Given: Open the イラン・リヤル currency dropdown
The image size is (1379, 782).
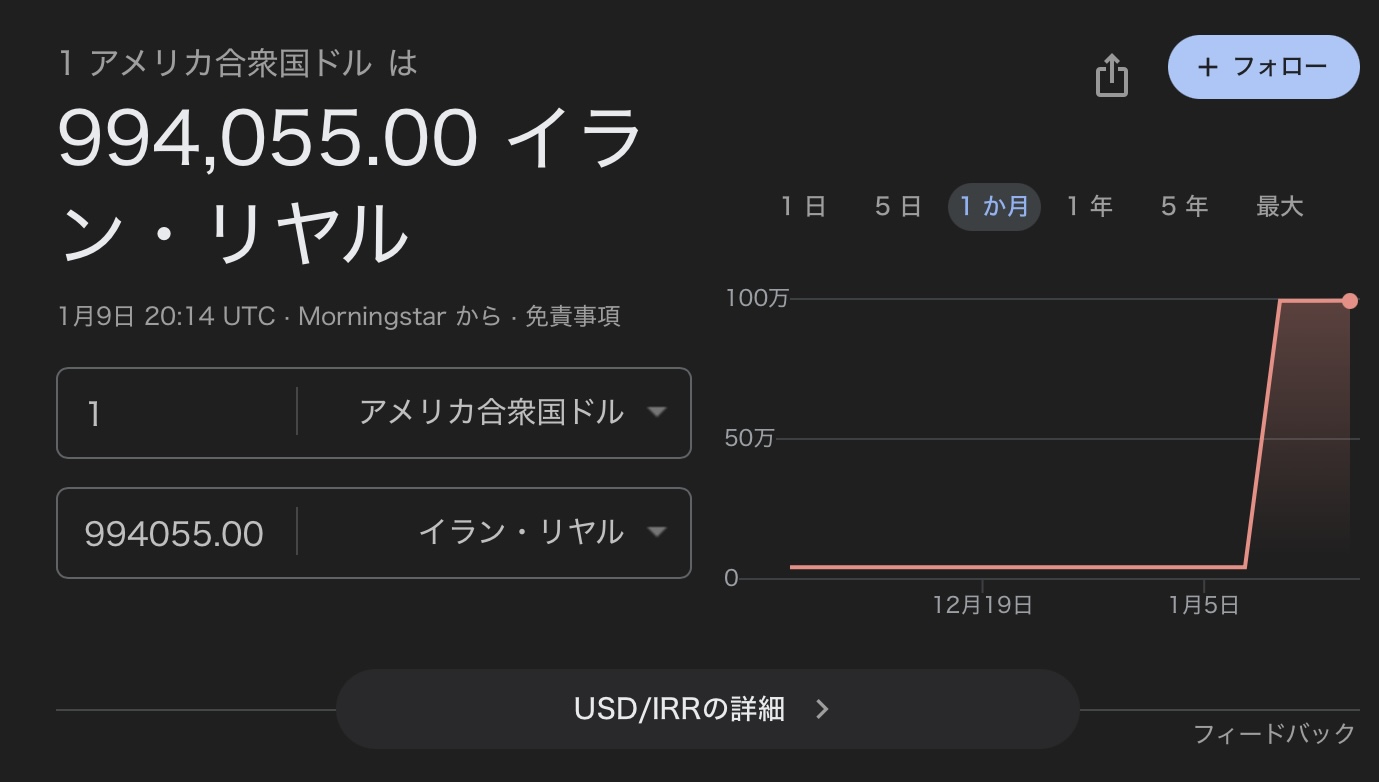Looking at the screenshot, I should (521, 532).
